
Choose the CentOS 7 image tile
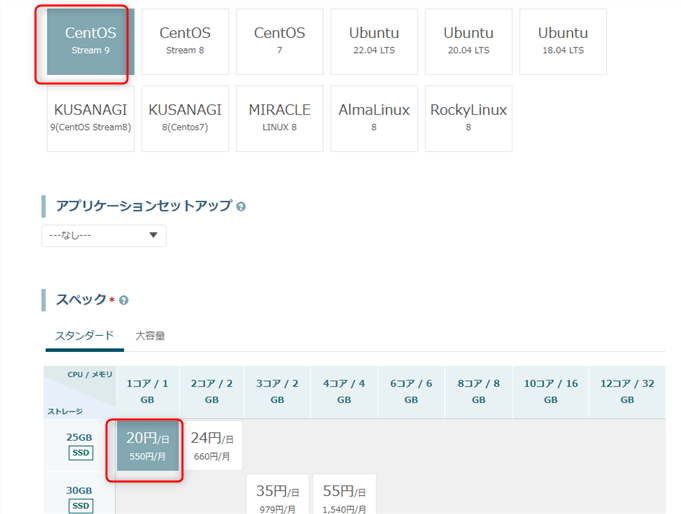click(x=280, y=42)
